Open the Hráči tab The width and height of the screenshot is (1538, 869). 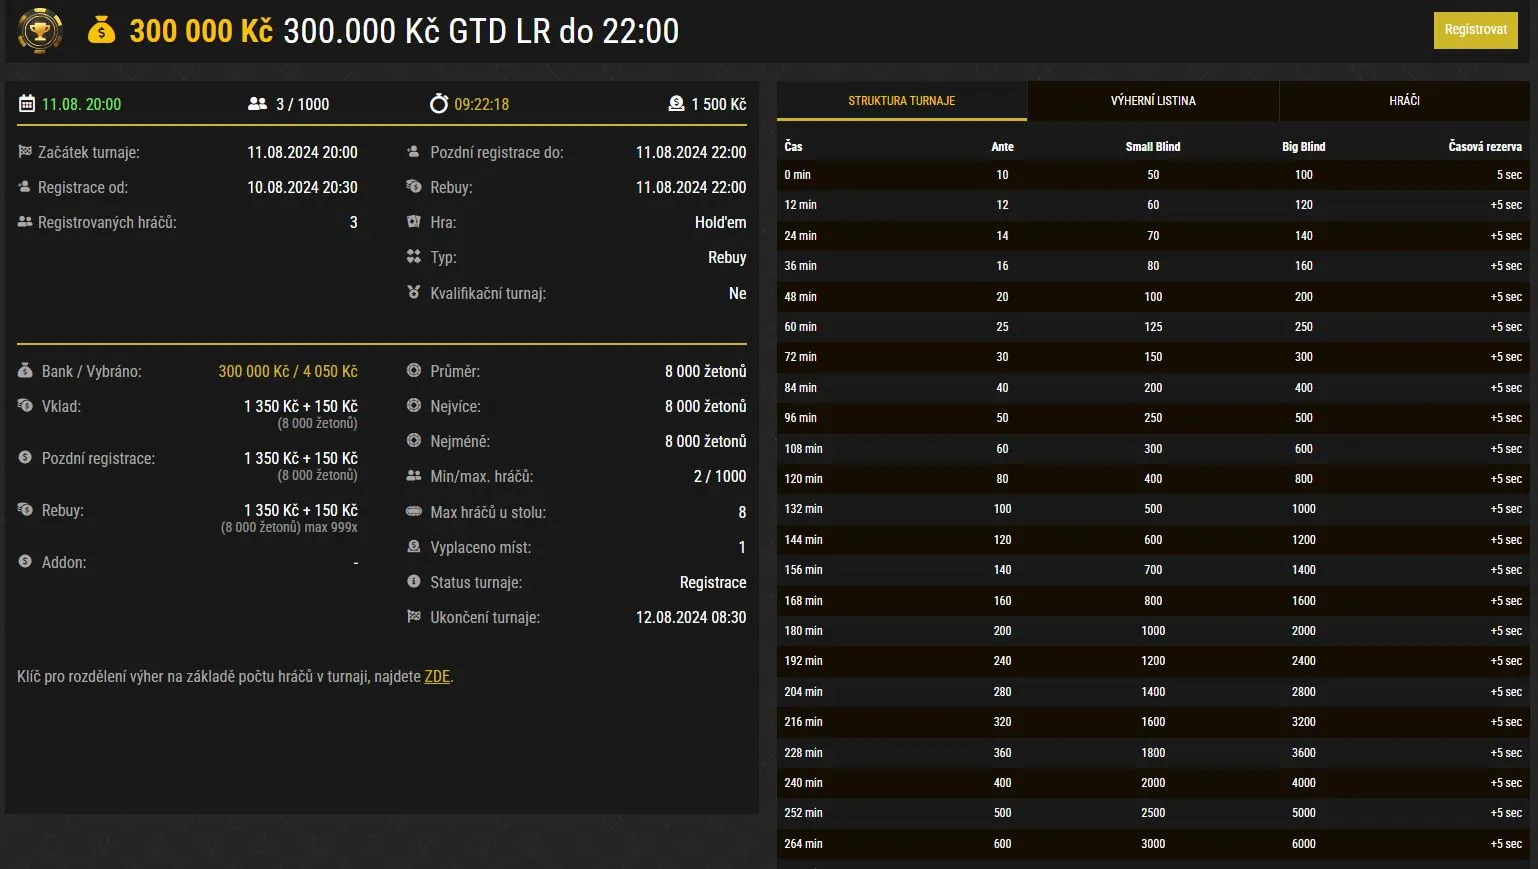click(1404, 101)
